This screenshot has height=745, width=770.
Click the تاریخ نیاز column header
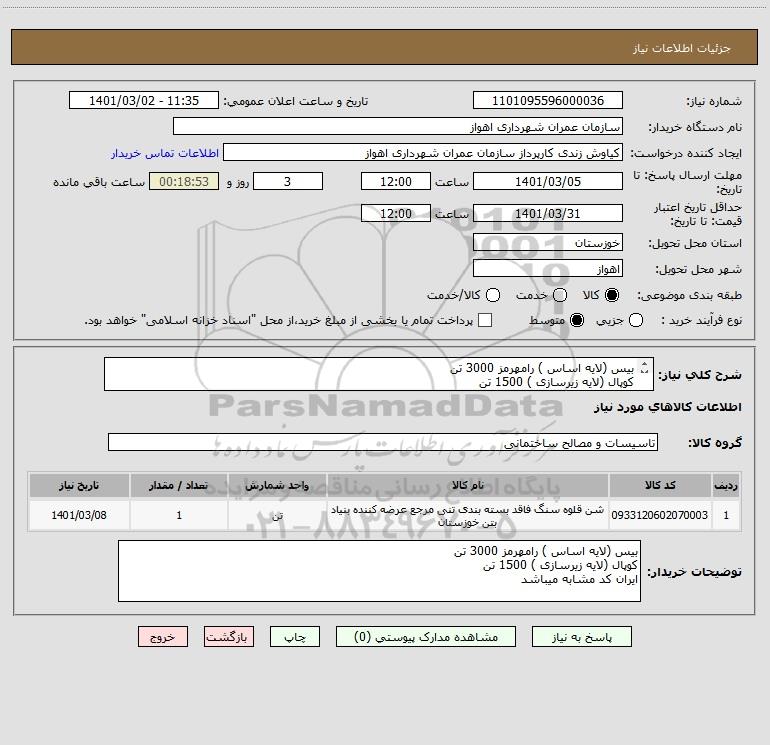coord(79,485)
